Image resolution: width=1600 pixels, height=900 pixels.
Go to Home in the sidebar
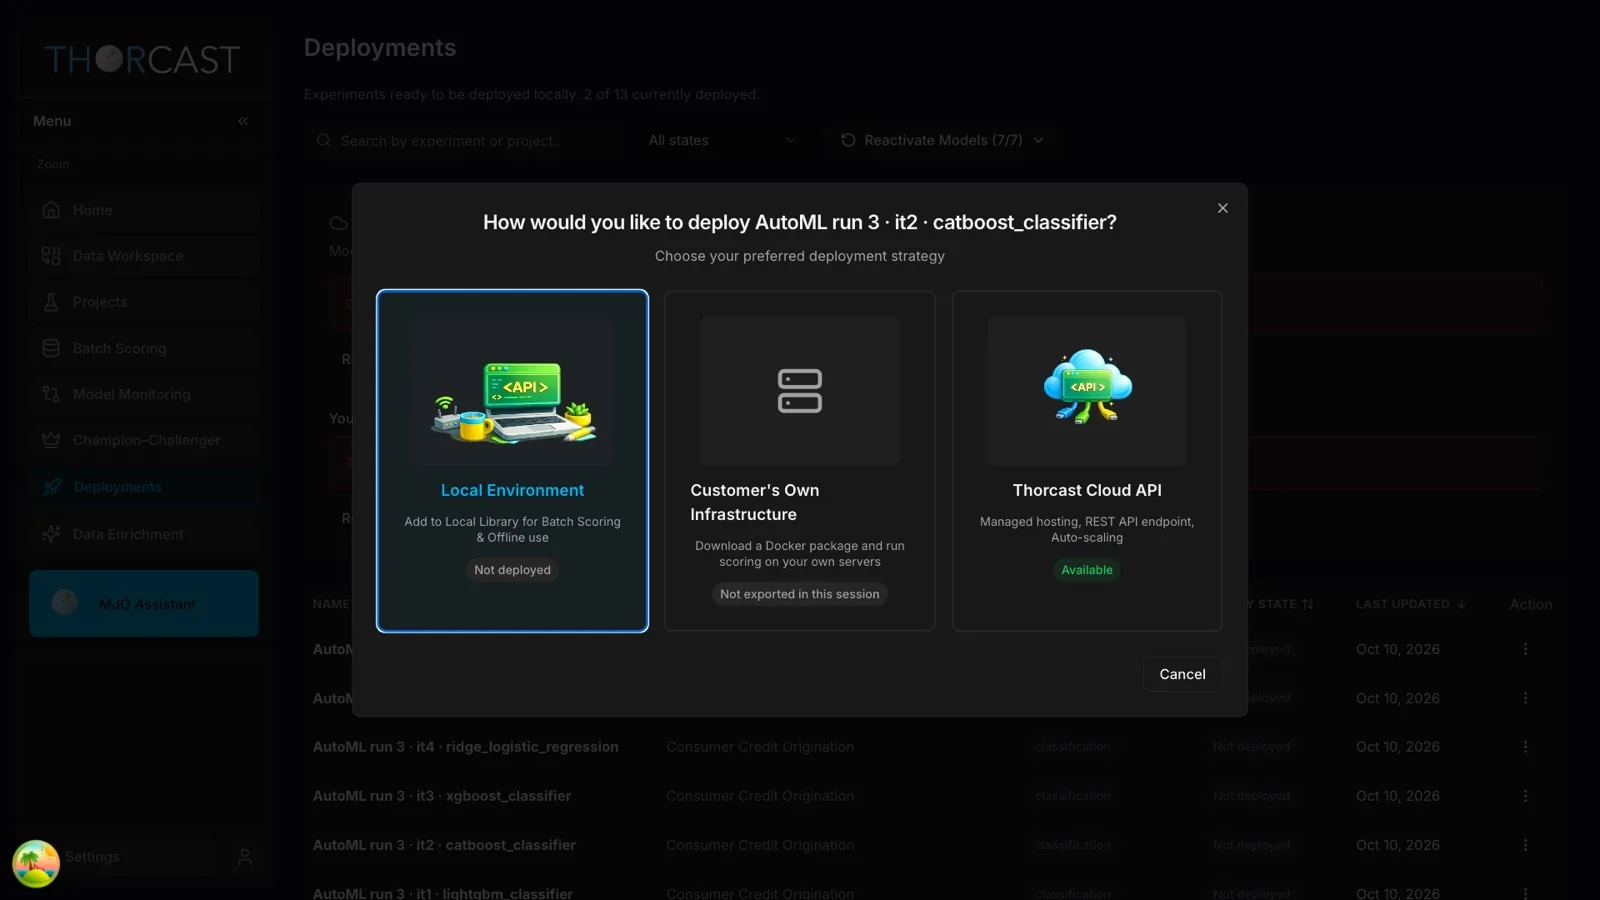pyautogui.click(x=144, y=210)
